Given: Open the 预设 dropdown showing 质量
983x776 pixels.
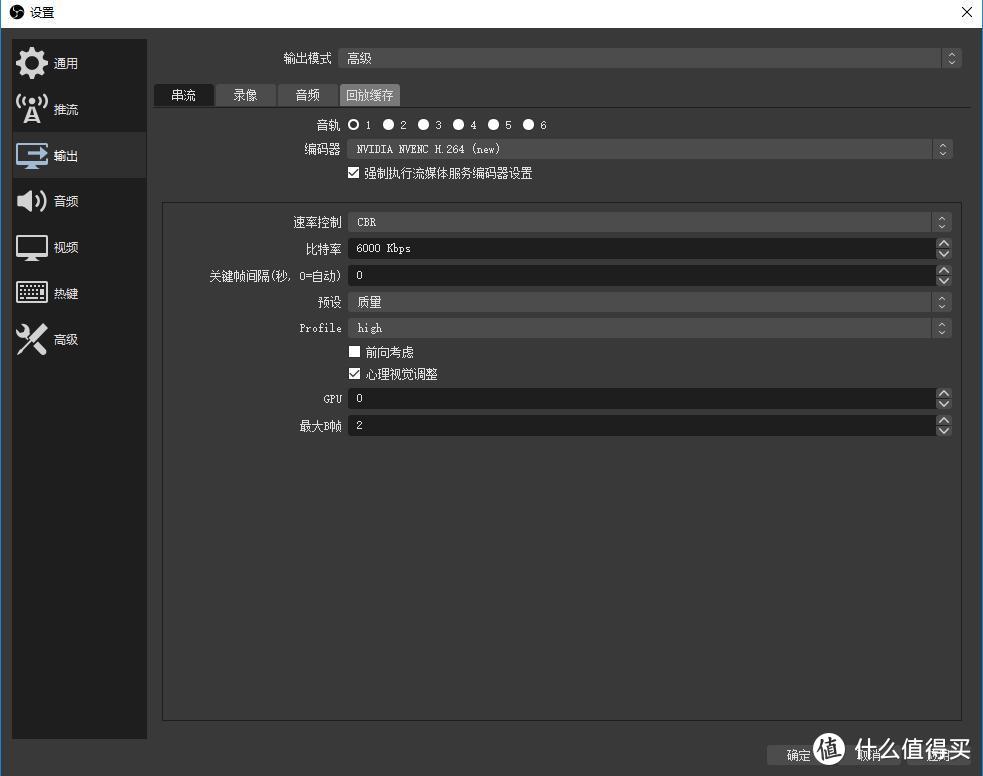Looking at the screenshot, I should click(650, 302).
